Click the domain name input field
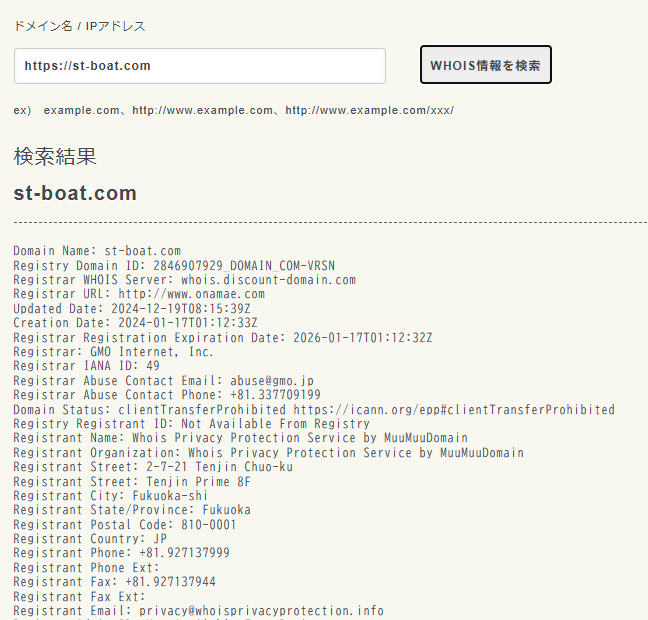648x620 pixels. (x=199, y=66)
